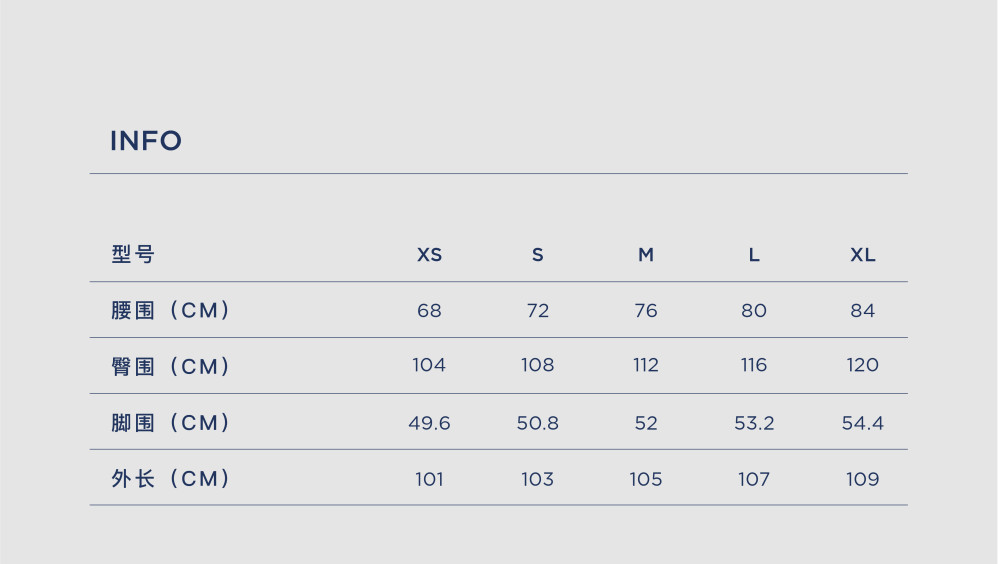
Task: Click the INFO heading
Action: click(x=146, y=141)
